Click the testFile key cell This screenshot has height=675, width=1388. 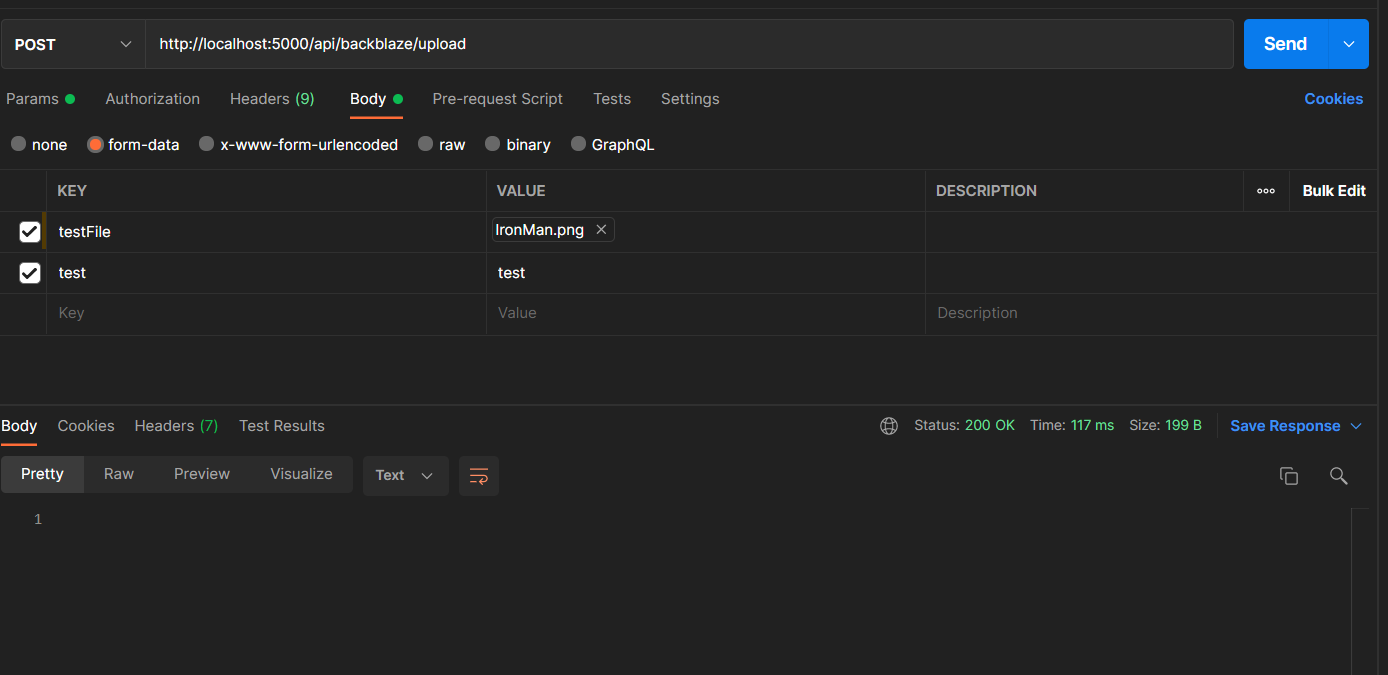coord(266,232)
